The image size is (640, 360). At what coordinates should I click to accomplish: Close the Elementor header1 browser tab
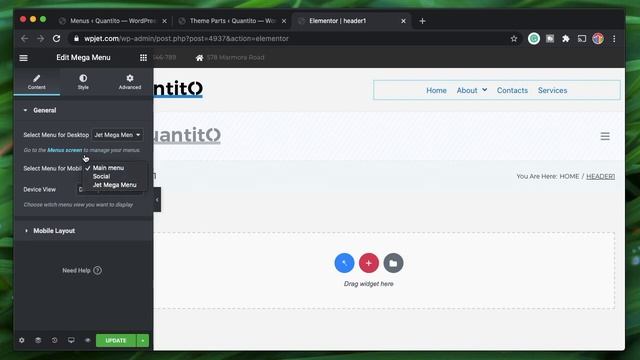click(403, 21)
